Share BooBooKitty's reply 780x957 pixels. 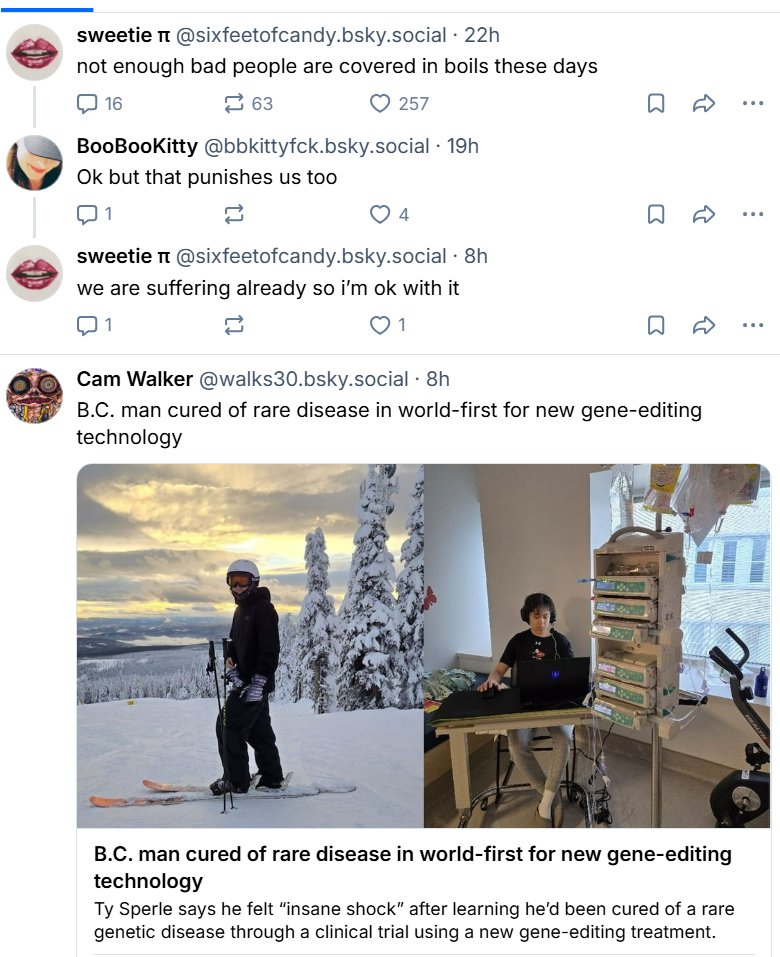[x=704, y=214]
